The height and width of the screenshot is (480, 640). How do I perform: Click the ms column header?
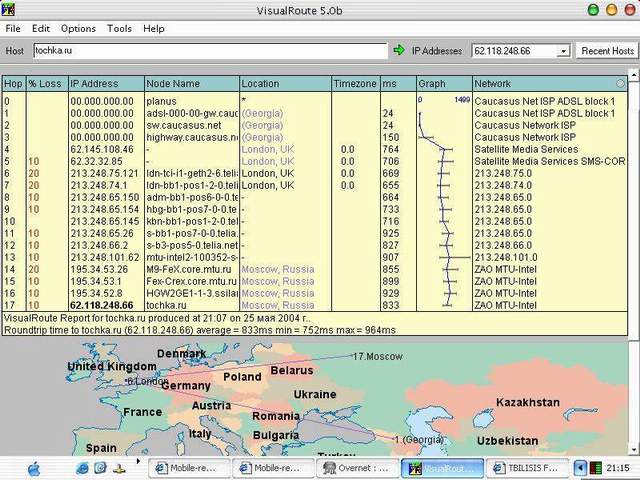tap(398, 84)
